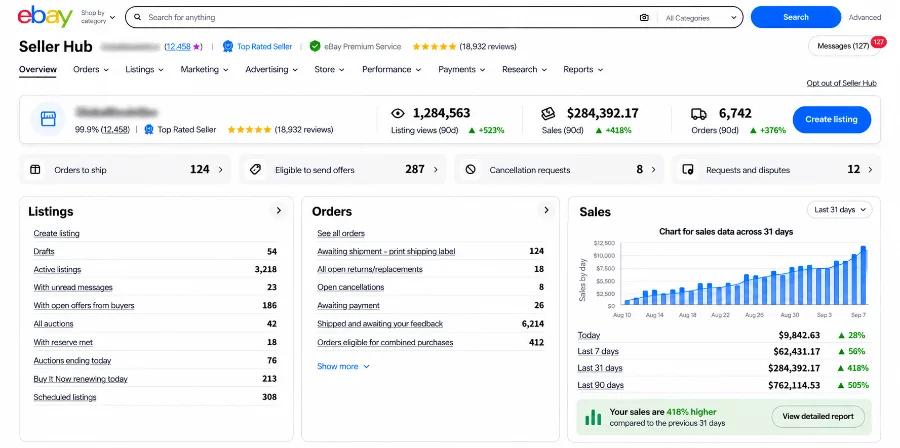Open the Listings panel arrow
The image size is (900, 448).
[x=278, y=211]
